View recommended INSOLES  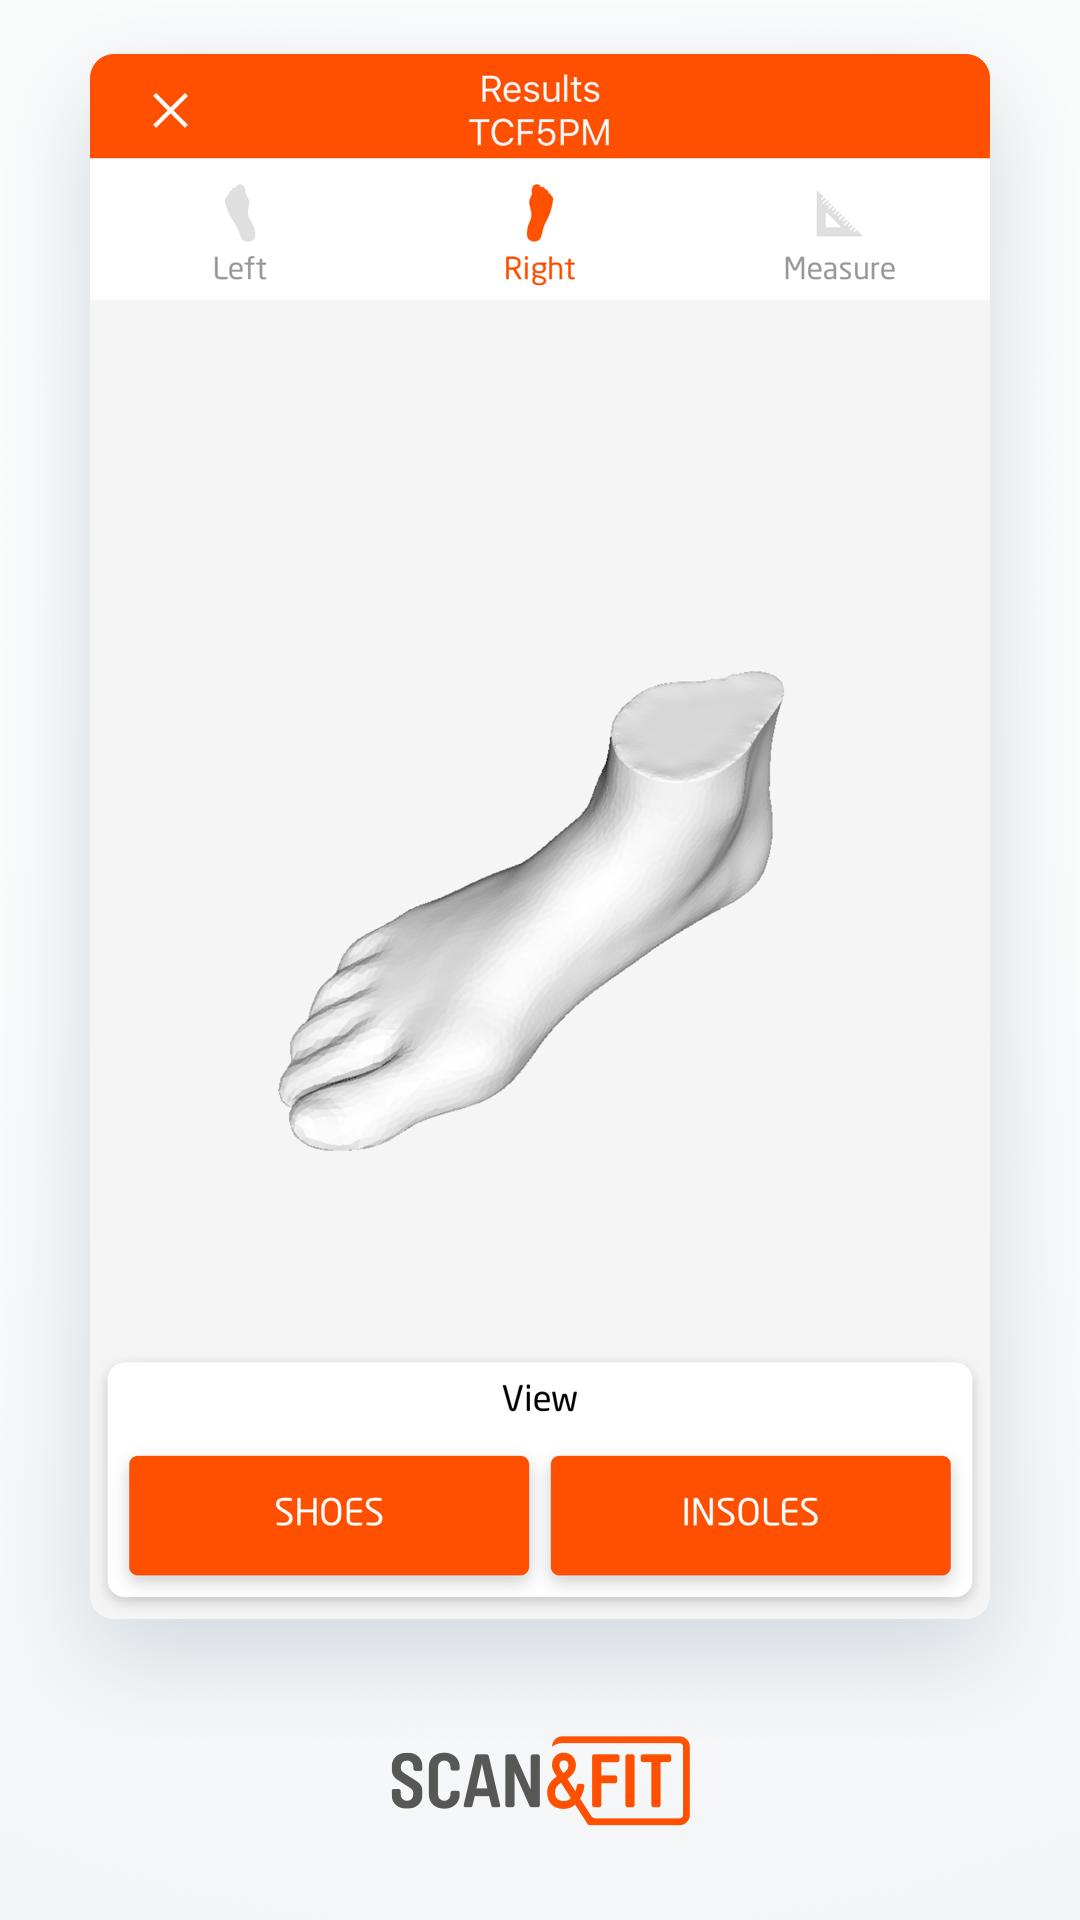750,1515
